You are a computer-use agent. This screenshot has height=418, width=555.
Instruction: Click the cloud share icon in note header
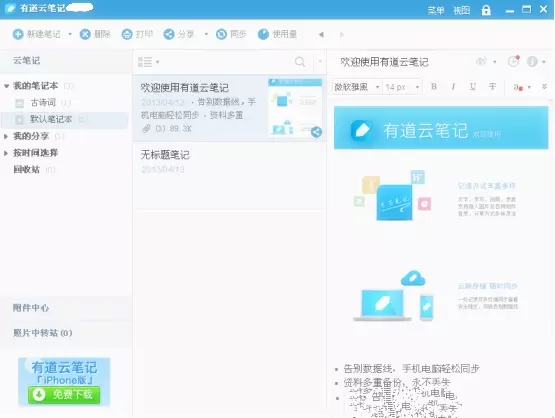pos(481,62)
